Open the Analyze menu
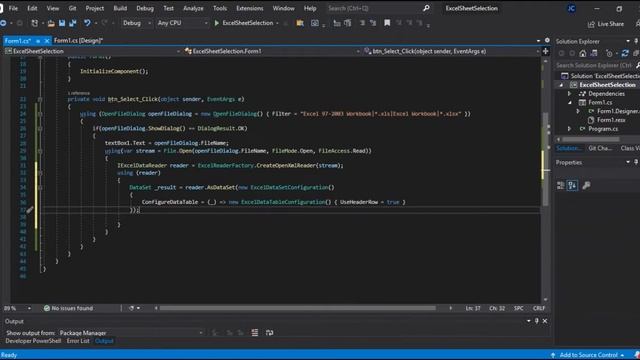Viewport: 640px width, 360px height. coord(193,8)
